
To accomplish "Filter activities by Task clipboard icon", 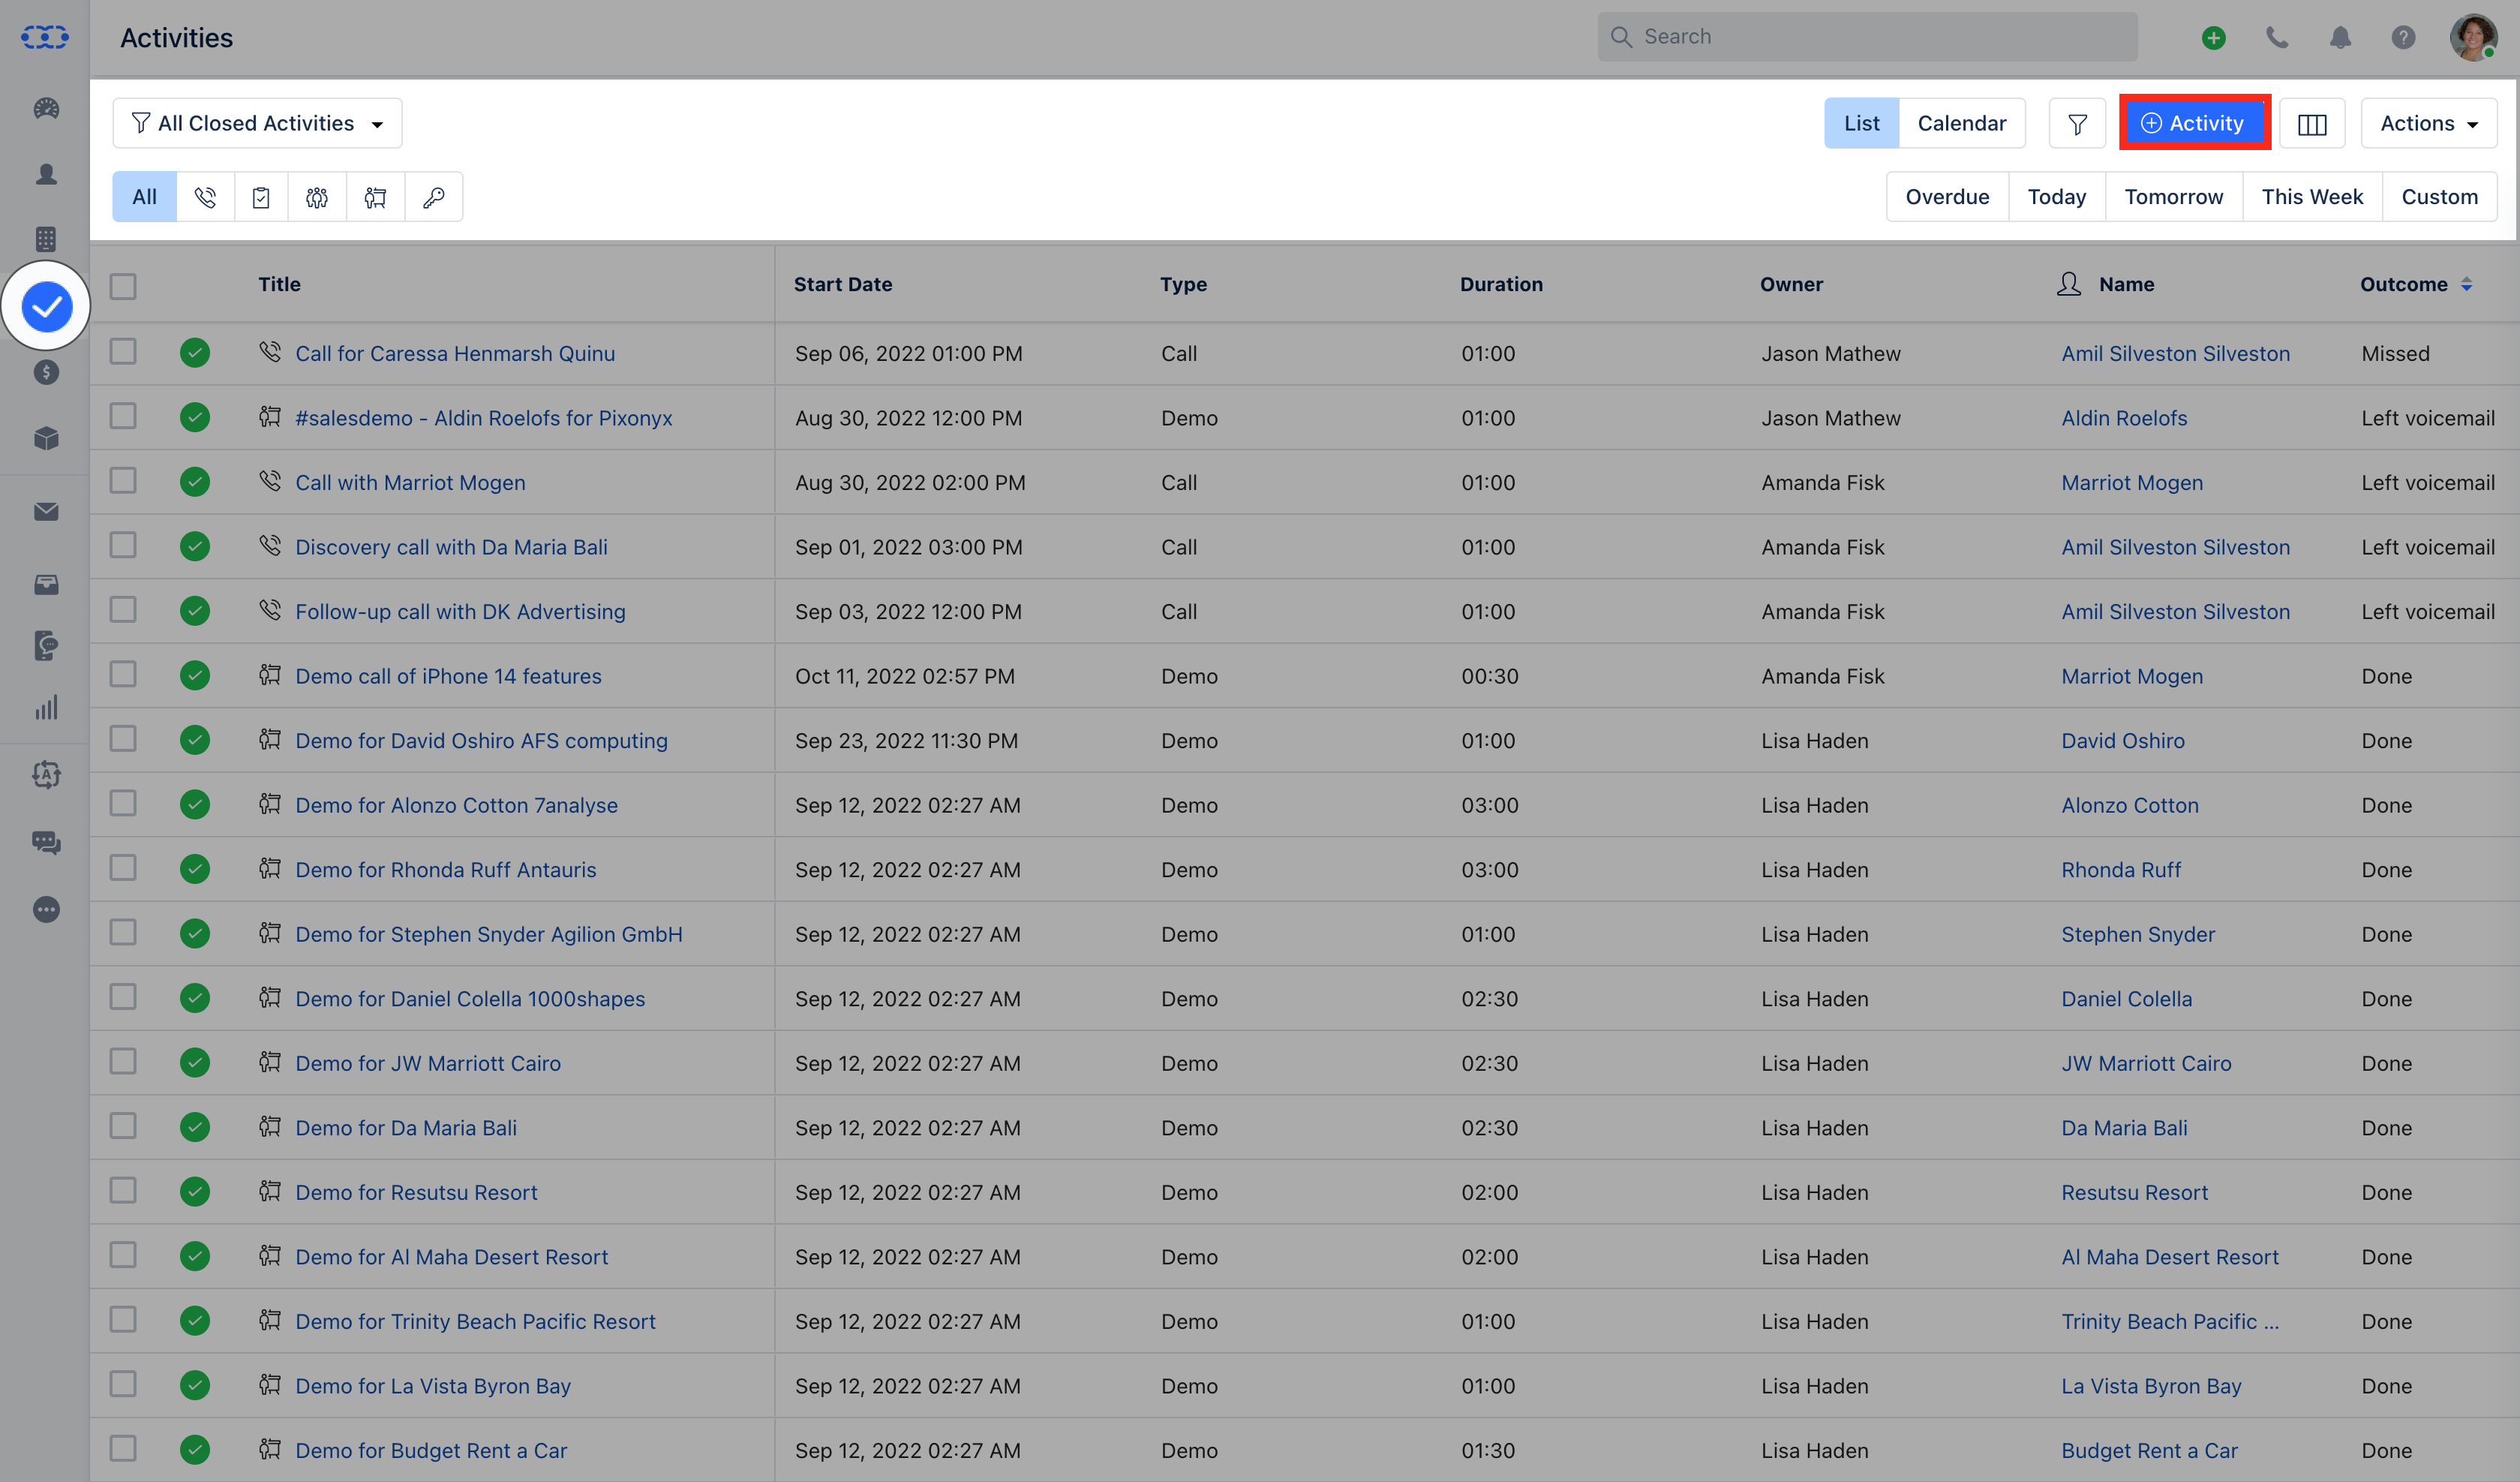I will [261, 197].
